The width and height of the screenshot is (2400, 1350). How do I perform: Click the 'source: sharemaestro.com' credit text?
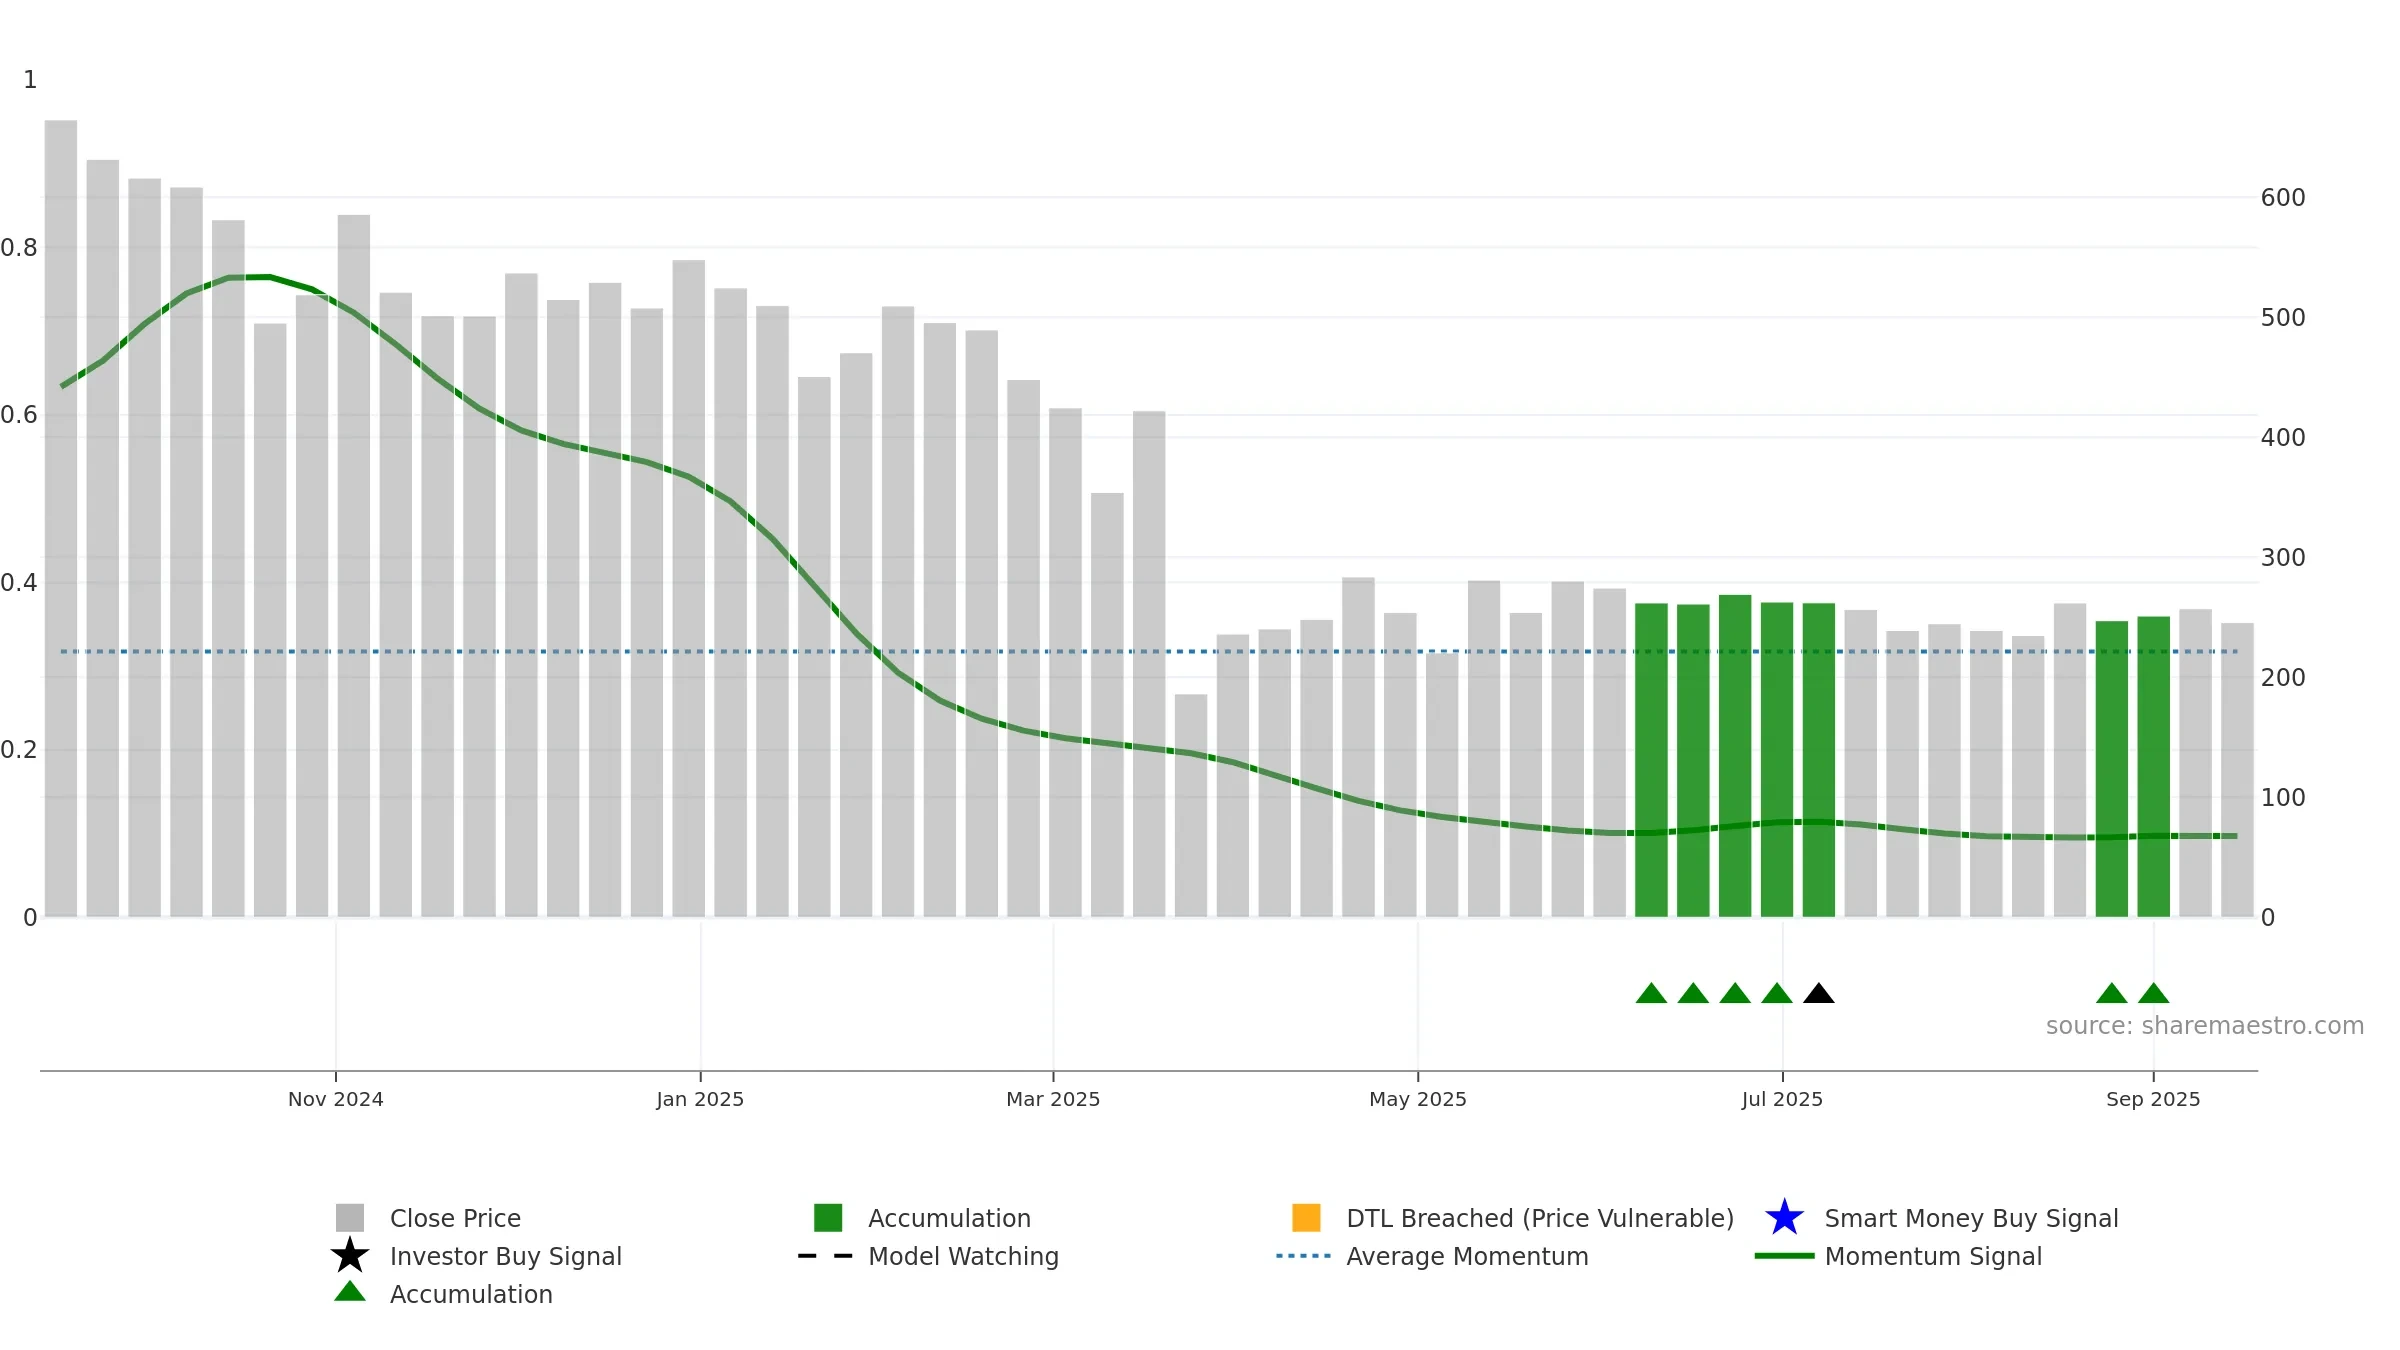click(x=2205, y=1026)
